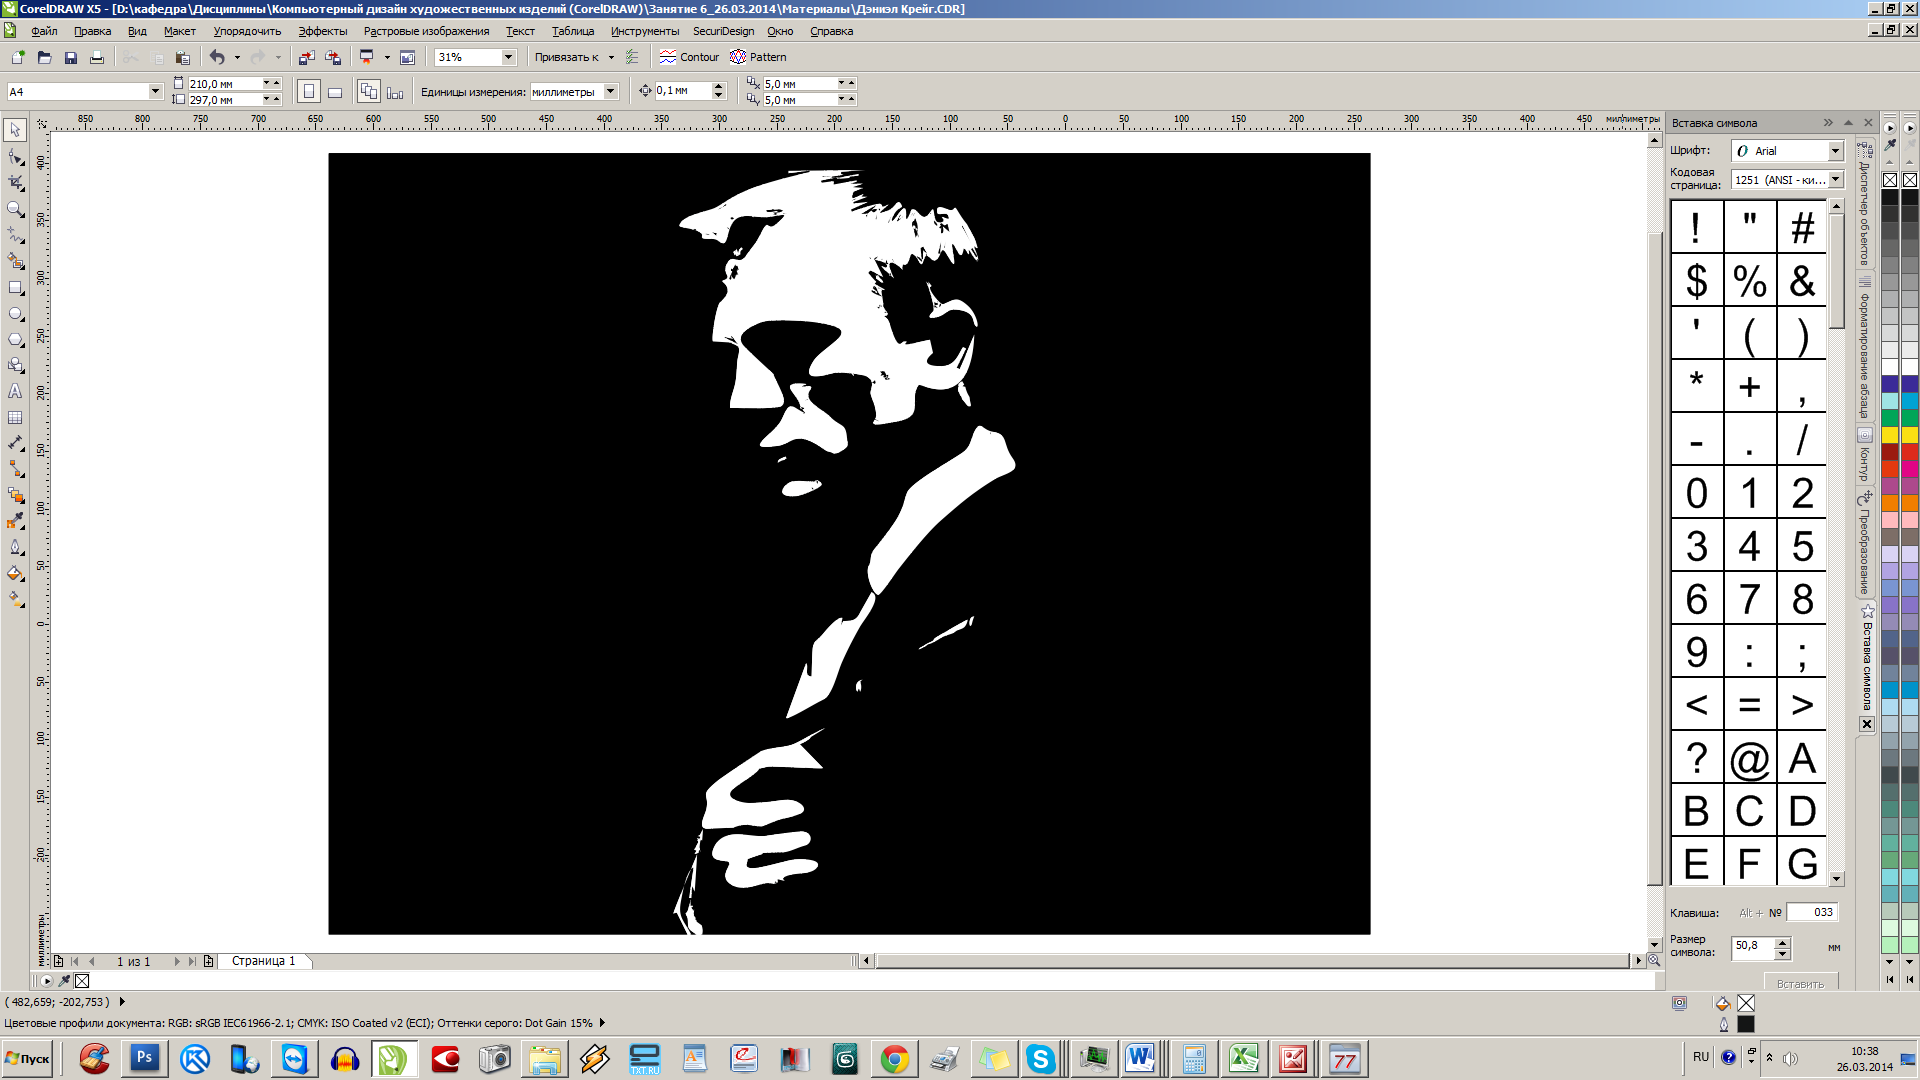Open the Эффекты menu

[322, 31]
